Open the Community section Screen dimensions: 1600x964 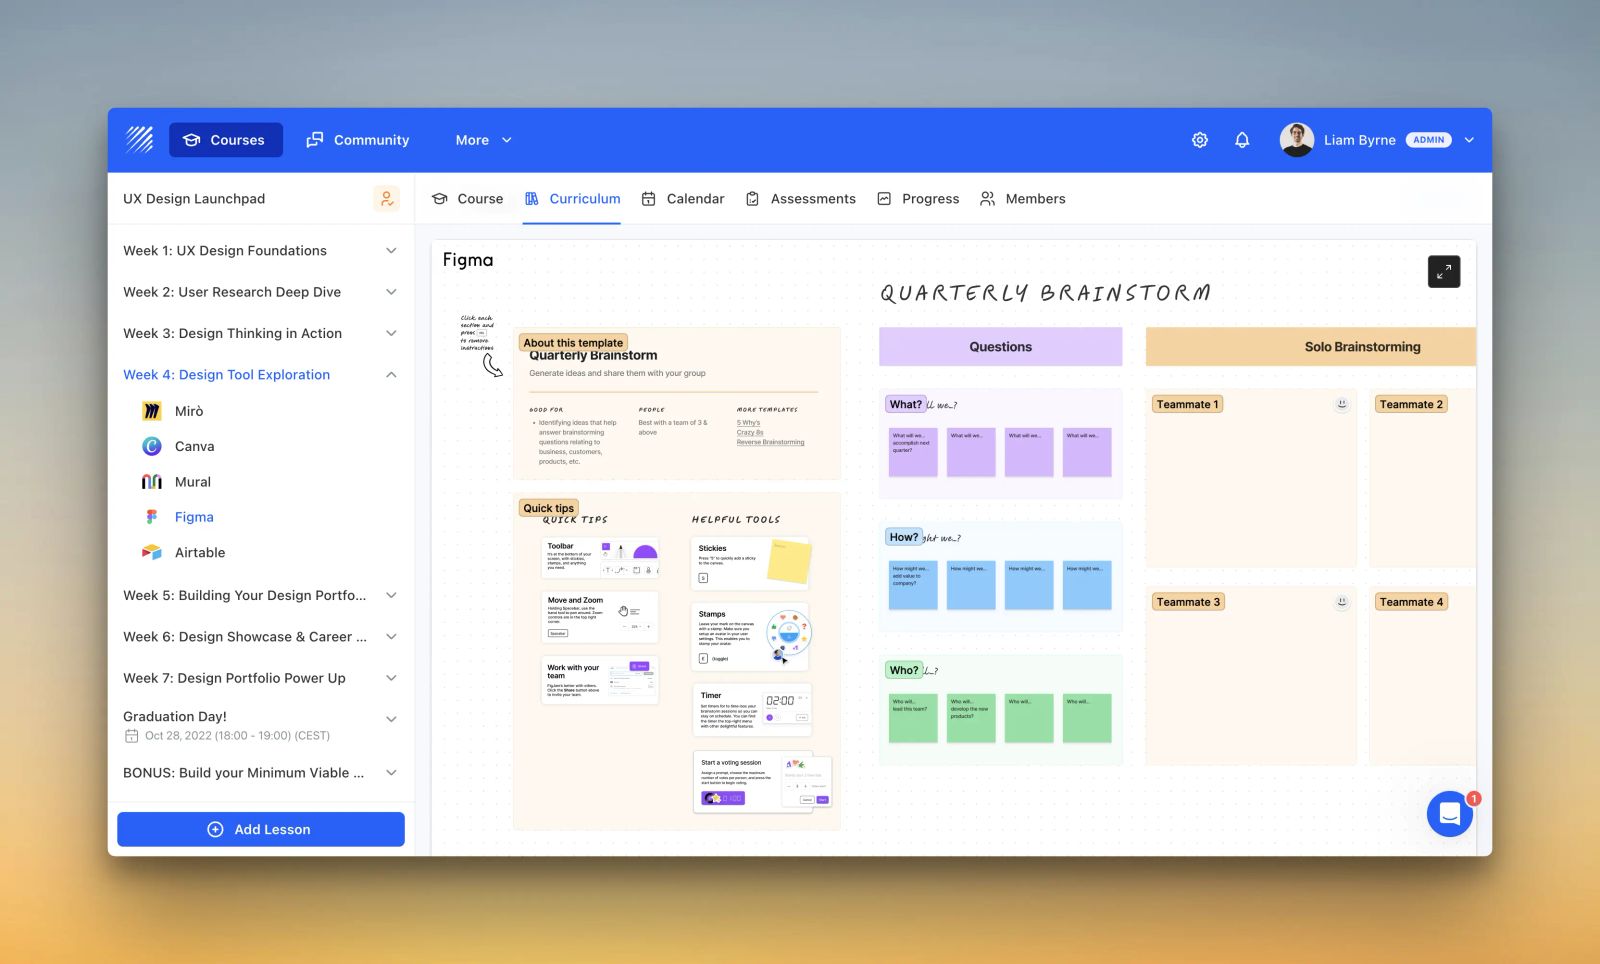358,140
